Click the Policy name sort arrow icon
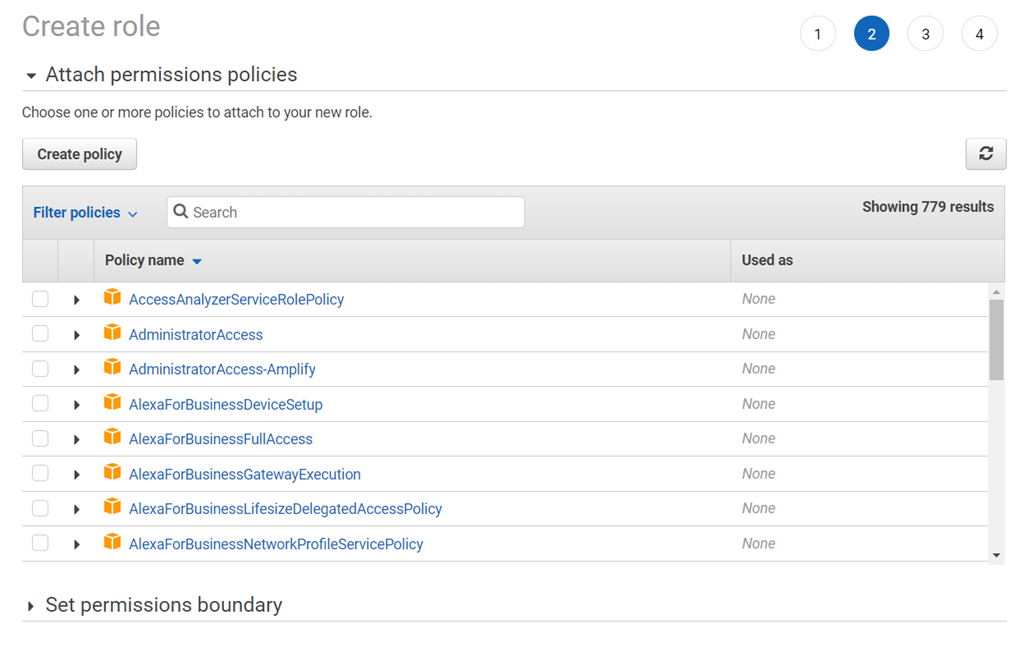The height and width of the screenshot is (647, 1024). 197,261
